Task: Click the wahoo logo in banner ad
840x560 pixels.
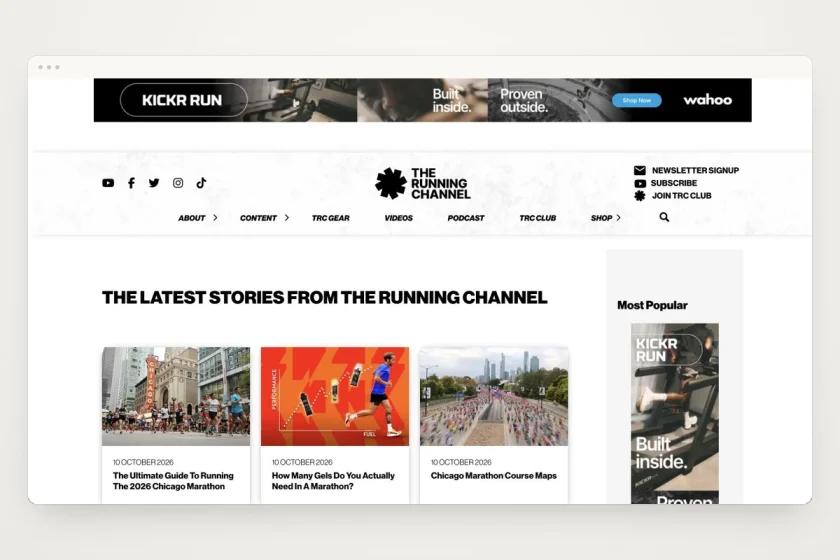Action: (x=708, y=100)
